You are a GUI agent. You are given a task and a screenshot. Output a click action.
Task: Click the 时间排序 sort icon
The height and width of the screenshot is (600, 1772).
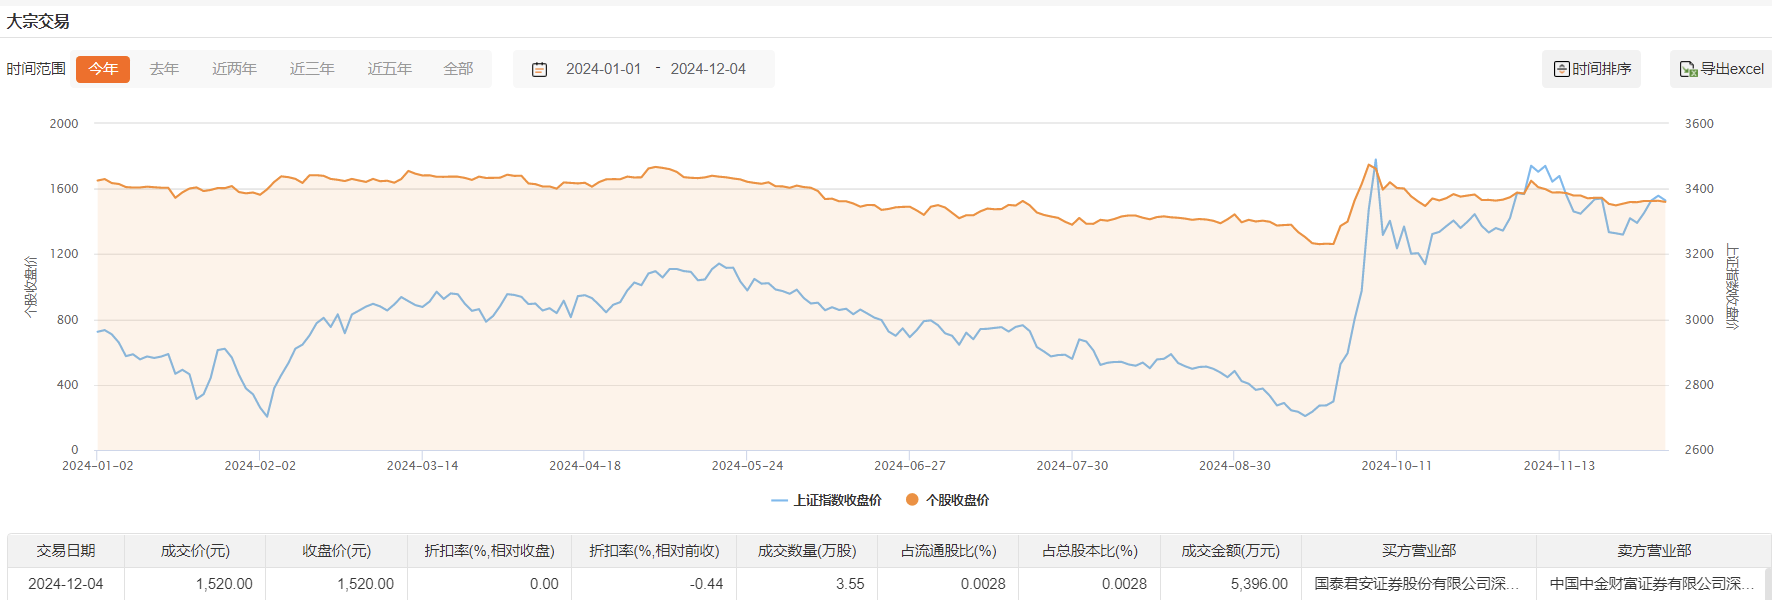tap(1561, 69)
